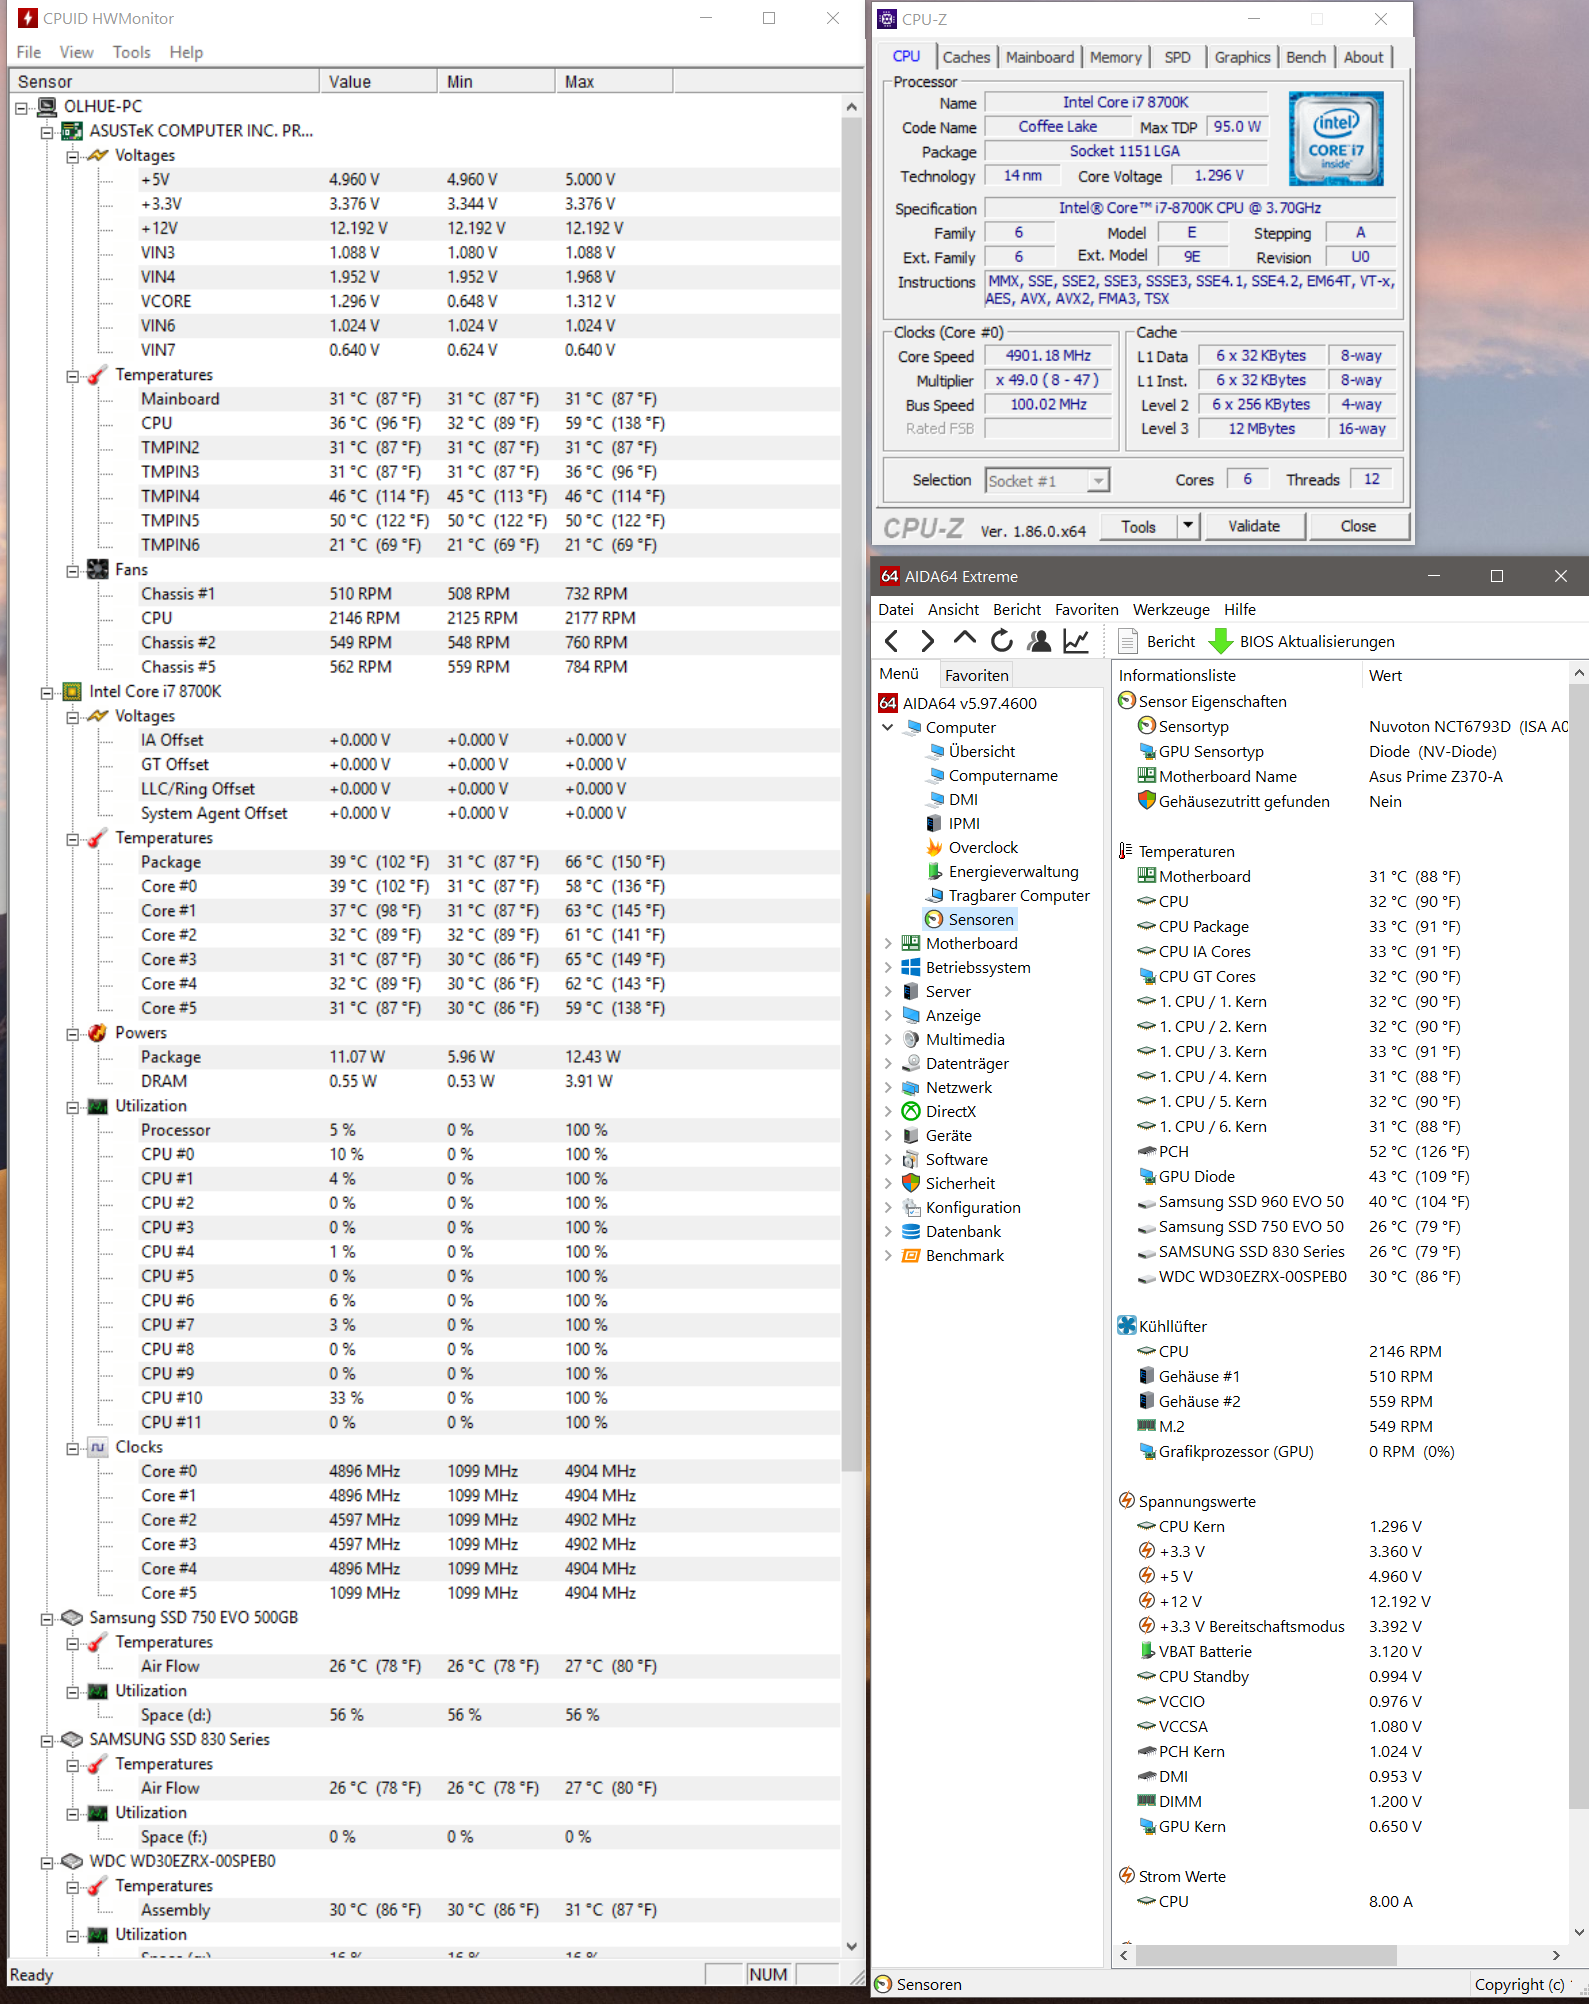Open the About tab in CPU-Z
This screenshot has height=2004, width=1589.
coord(1363,57)
